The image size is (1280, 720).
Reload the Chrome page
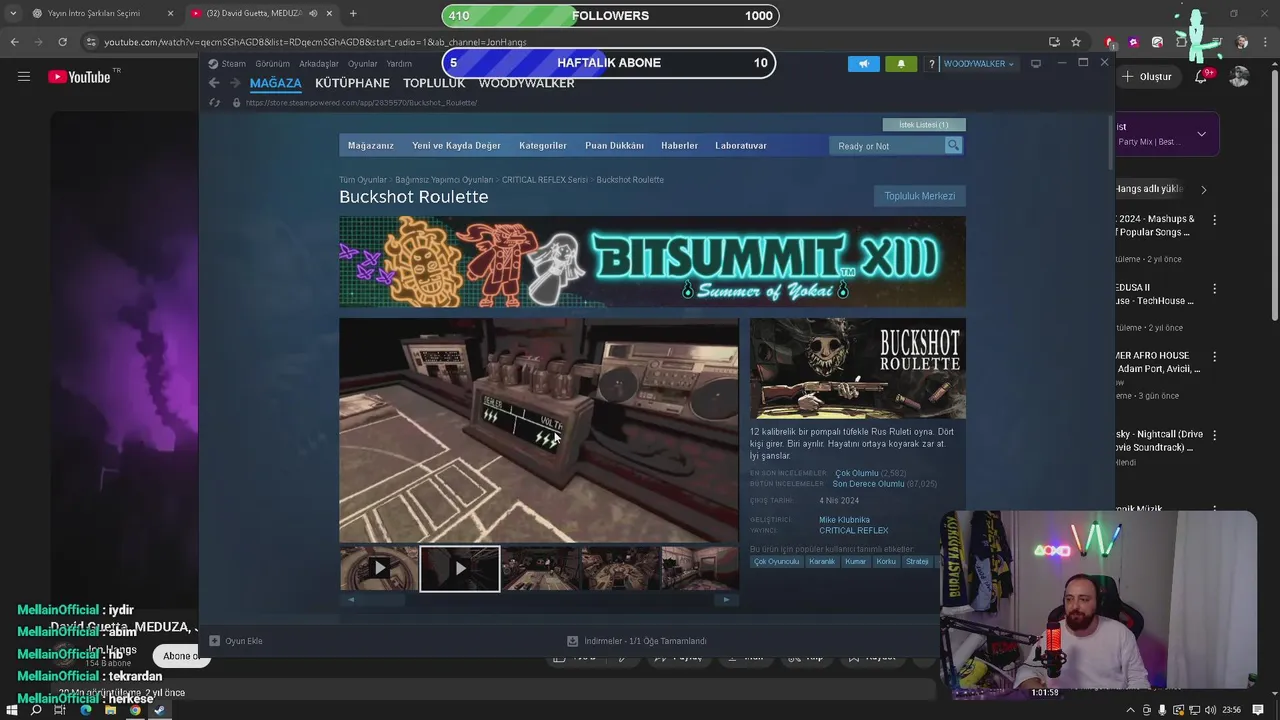62,42
